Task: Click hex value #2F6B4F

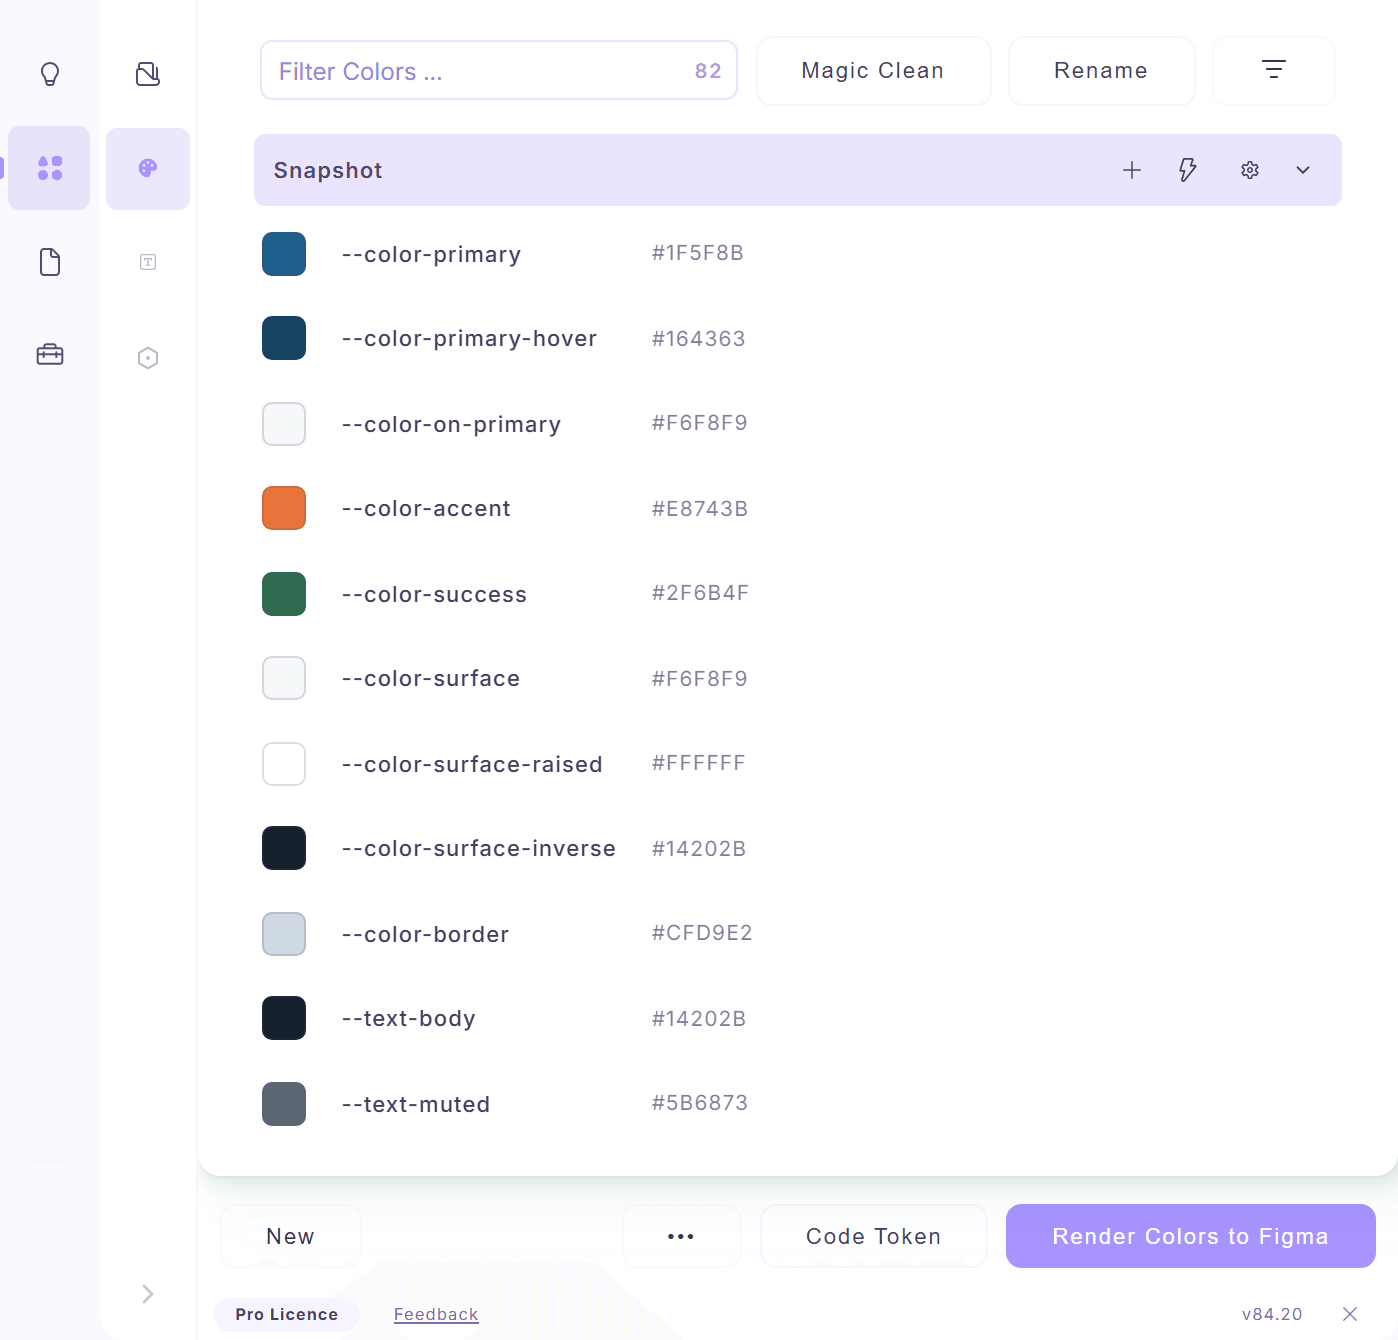Action: click(x=700, y=593)
